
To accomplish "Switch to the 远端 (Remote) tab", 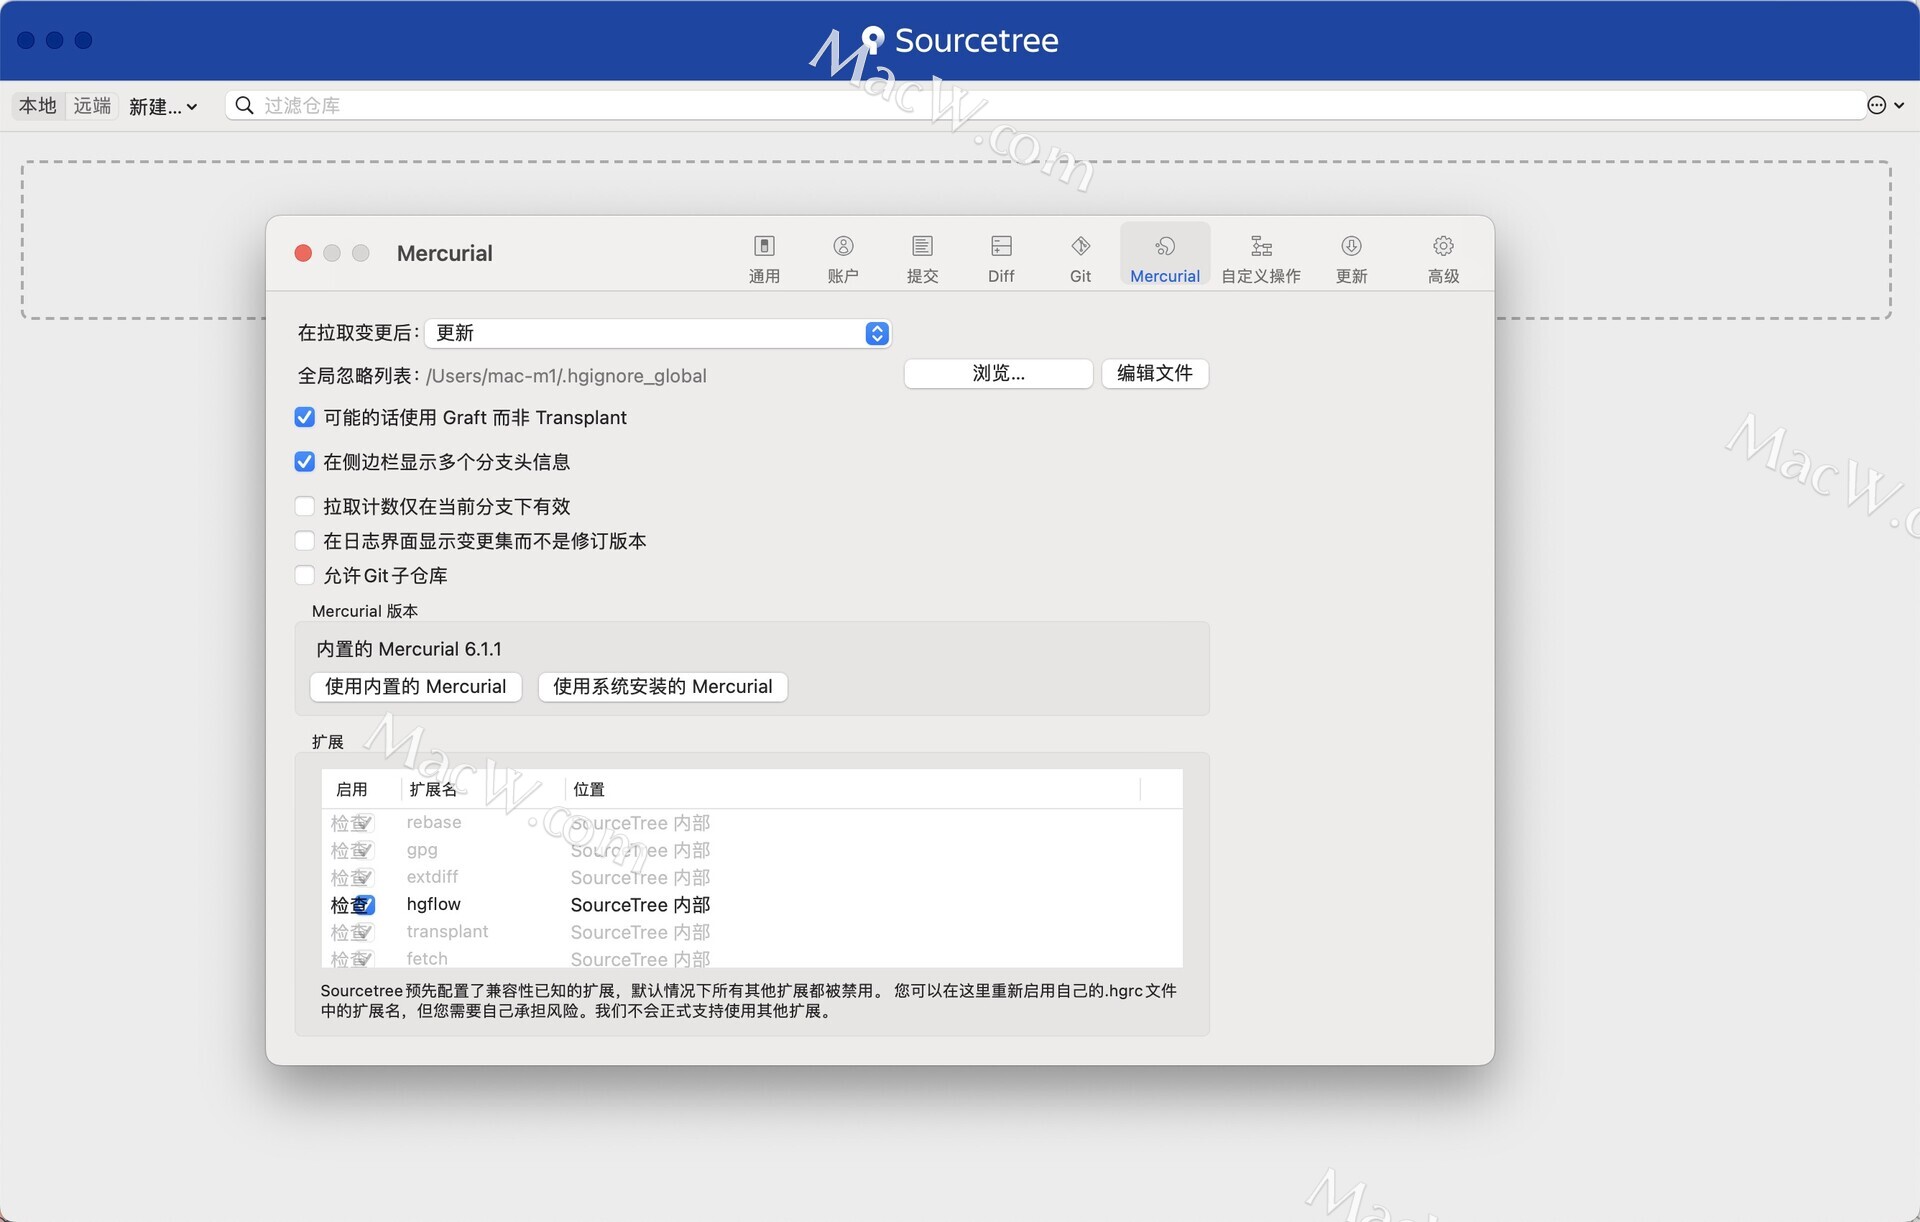I will (x=92, y=105).
